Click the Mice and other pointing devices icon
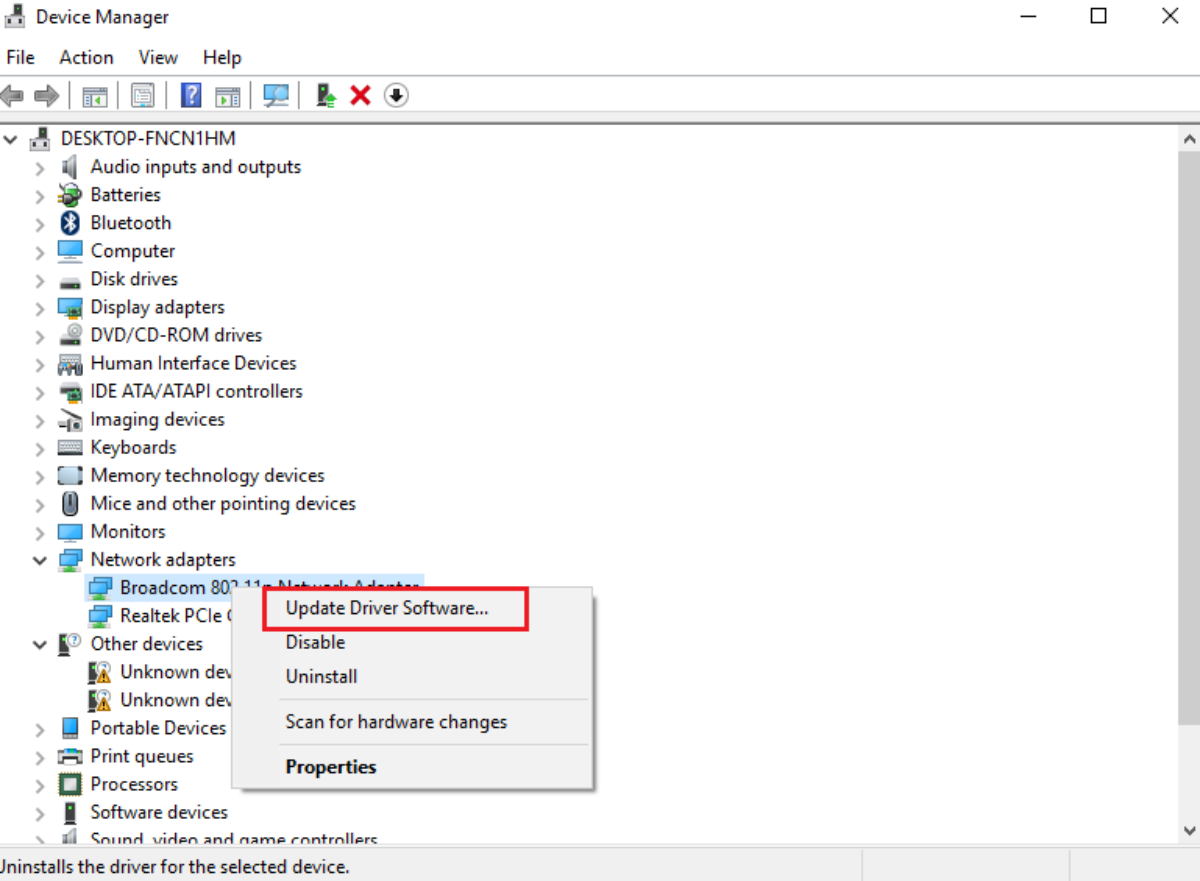Screen dimensions: 1200x881 pyautogui.click(x=70, y=503)
